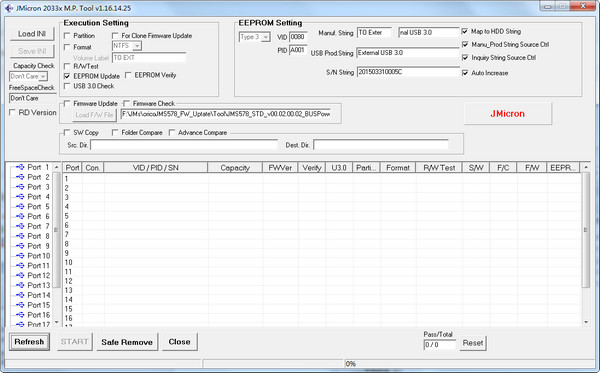Viewport: 600px width, 373px height.
Task: Click the Capacity column header
Action: coord(235,168)
